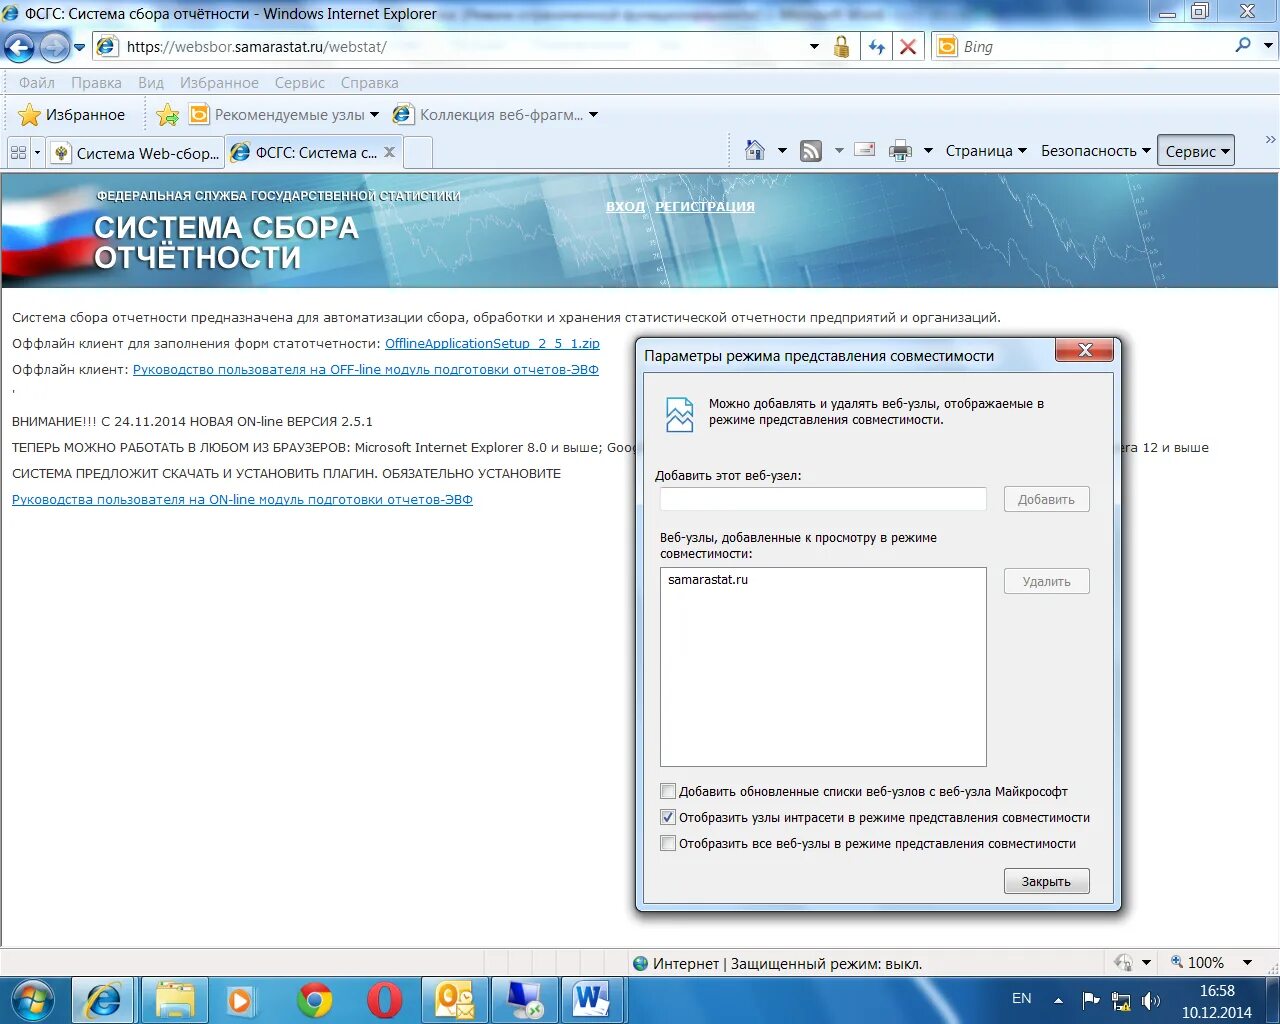Open zoom level 100% dropdown in status bar

(x=1247, y=962)
